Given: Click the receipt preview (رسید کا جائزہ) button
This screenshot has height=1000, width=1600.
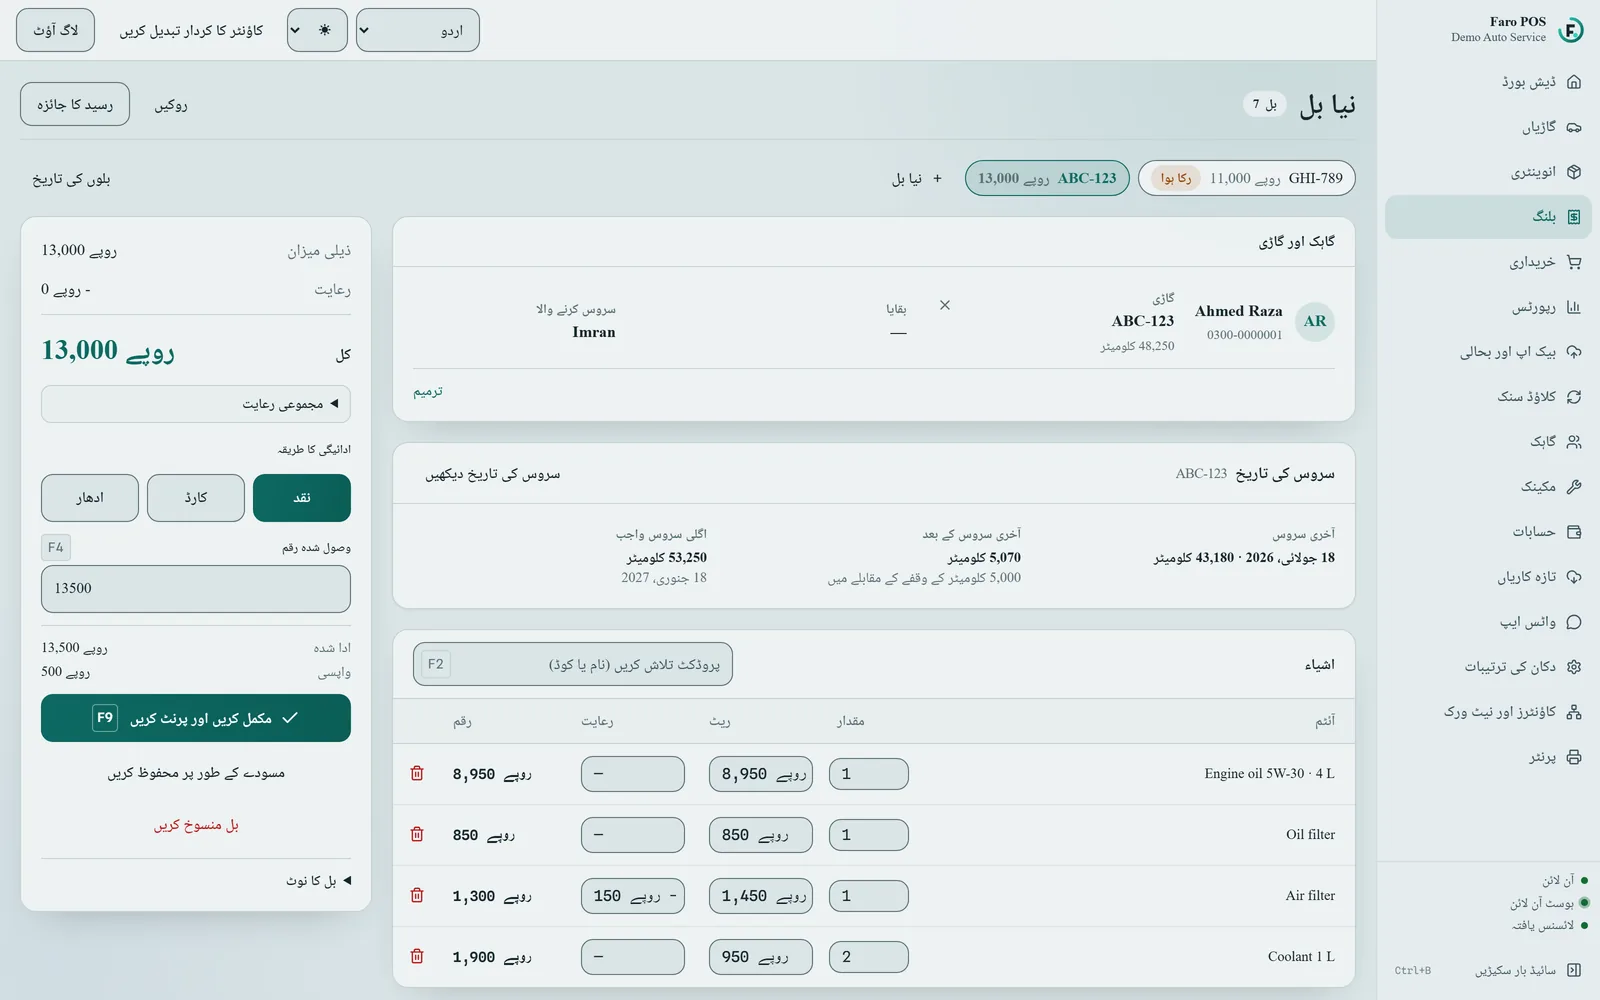Looking at the screenshot, I should [75, 104].
